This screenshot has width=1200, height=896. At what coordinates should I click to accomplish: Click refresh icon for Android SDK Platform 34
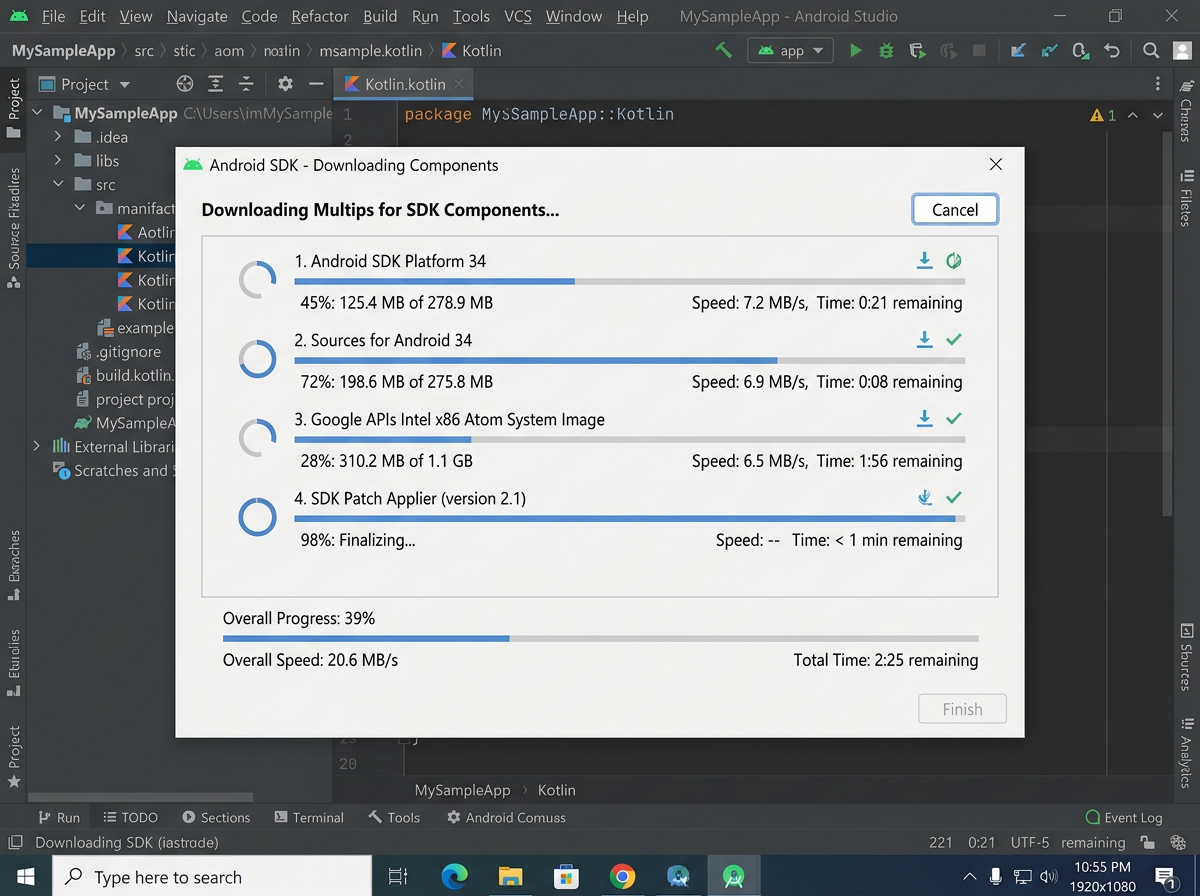954,261
